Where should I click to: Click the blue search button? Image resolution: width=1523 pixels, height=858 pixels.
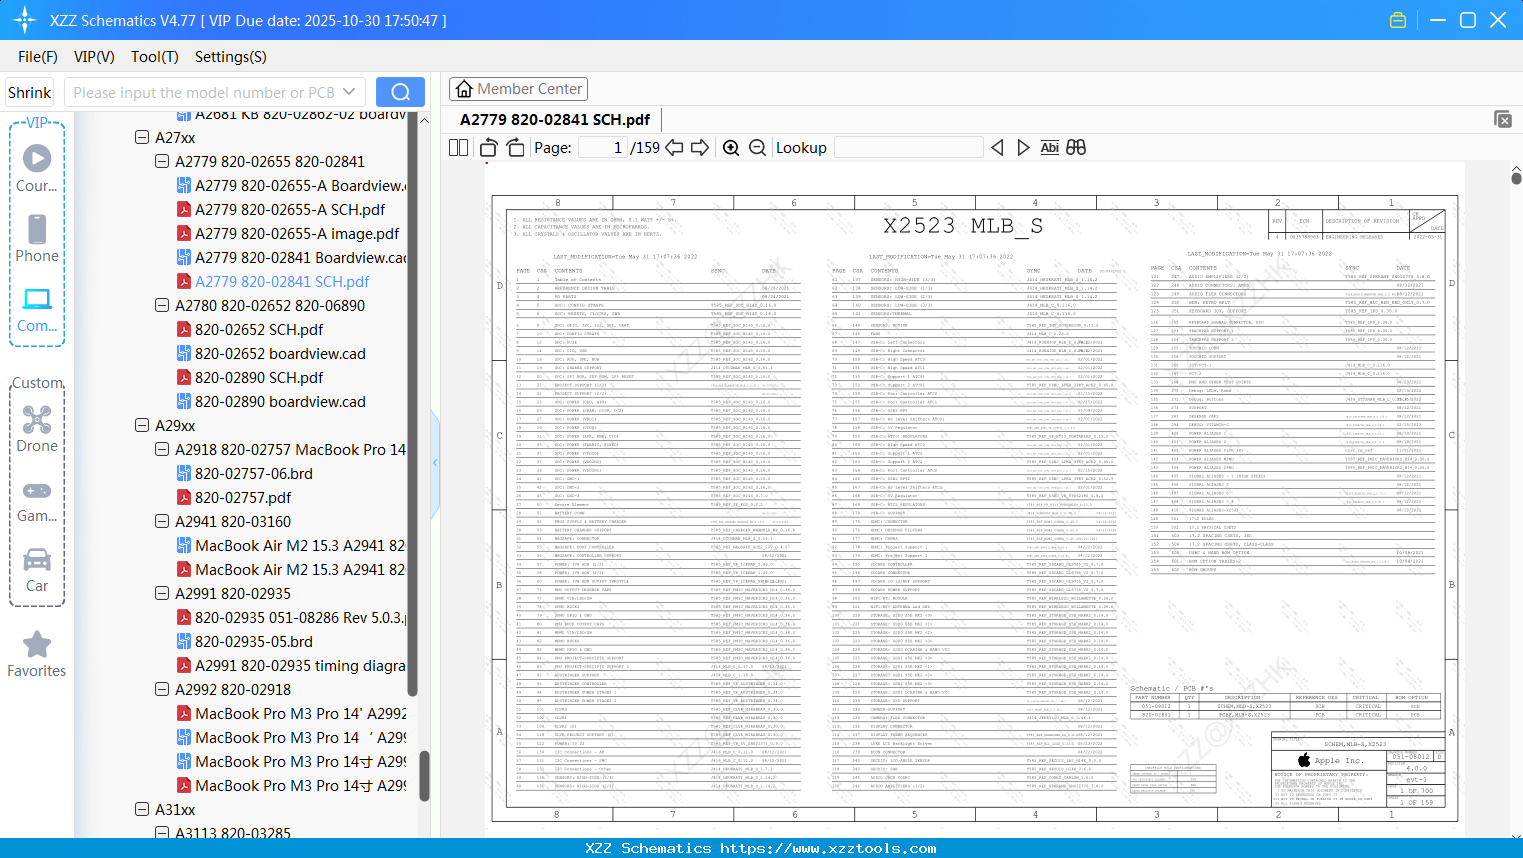[400, 92]
